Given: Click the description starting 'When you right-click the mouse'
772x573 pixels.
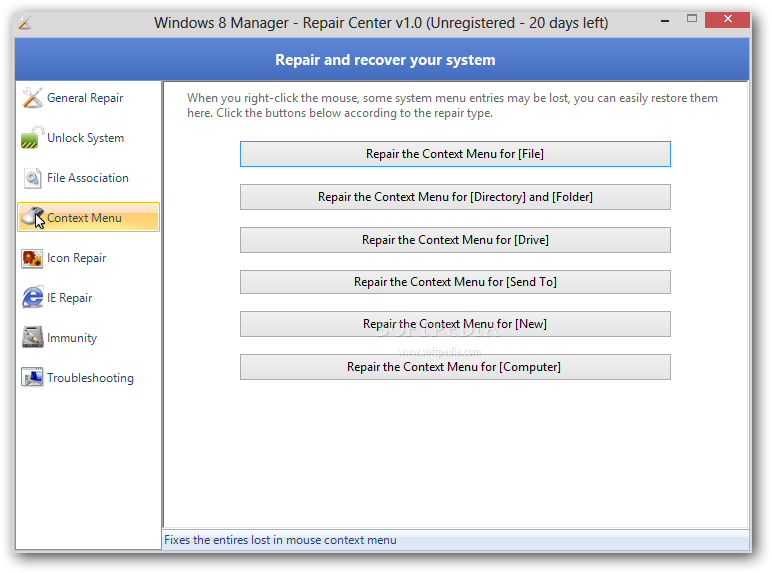Looking at the screenshot, I should tap(452, 105).
